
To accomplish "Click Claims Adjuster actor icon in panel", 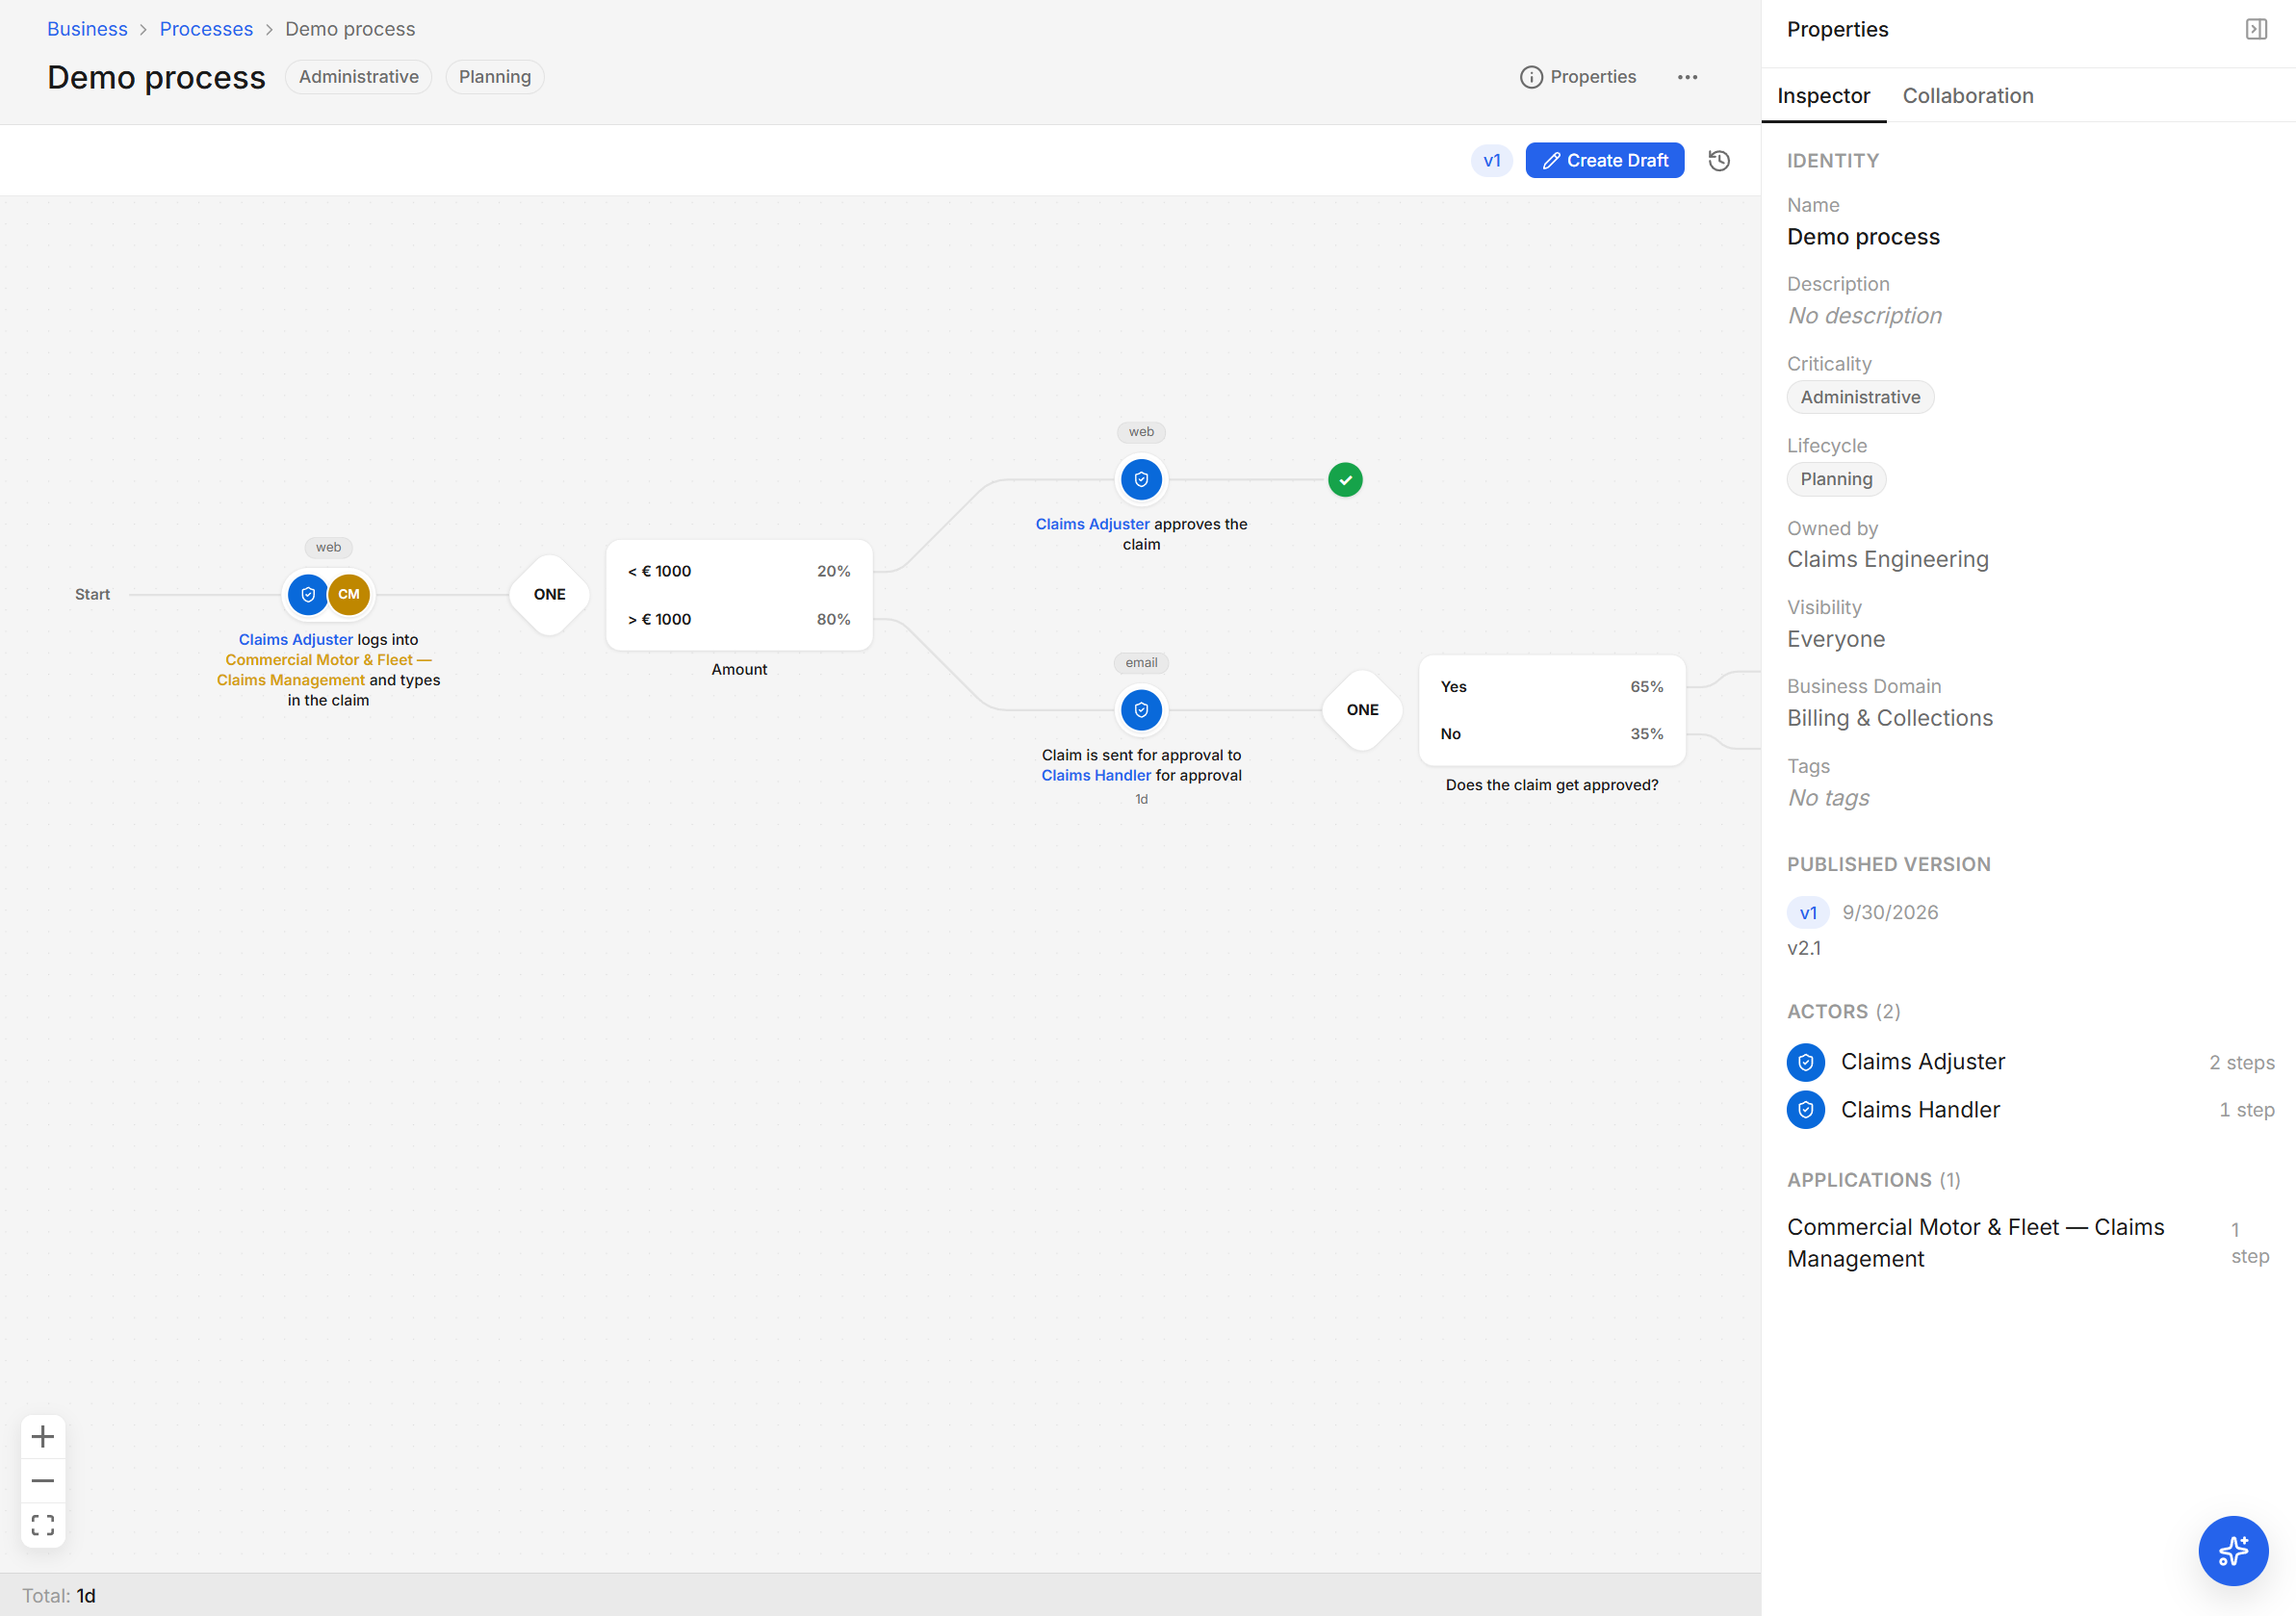I will pos(1805,1062).
